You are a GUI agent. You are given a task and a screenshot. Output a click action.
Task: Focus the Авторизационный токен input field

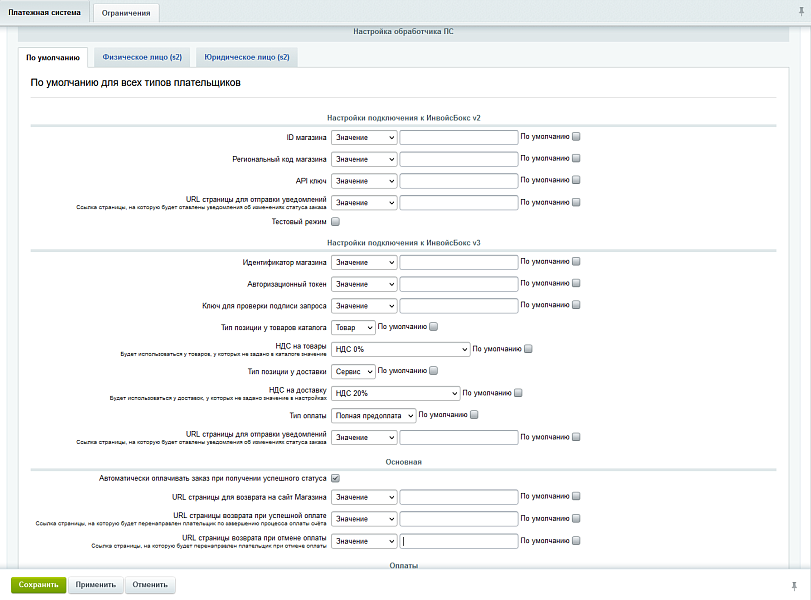click(x=458, y=284)
